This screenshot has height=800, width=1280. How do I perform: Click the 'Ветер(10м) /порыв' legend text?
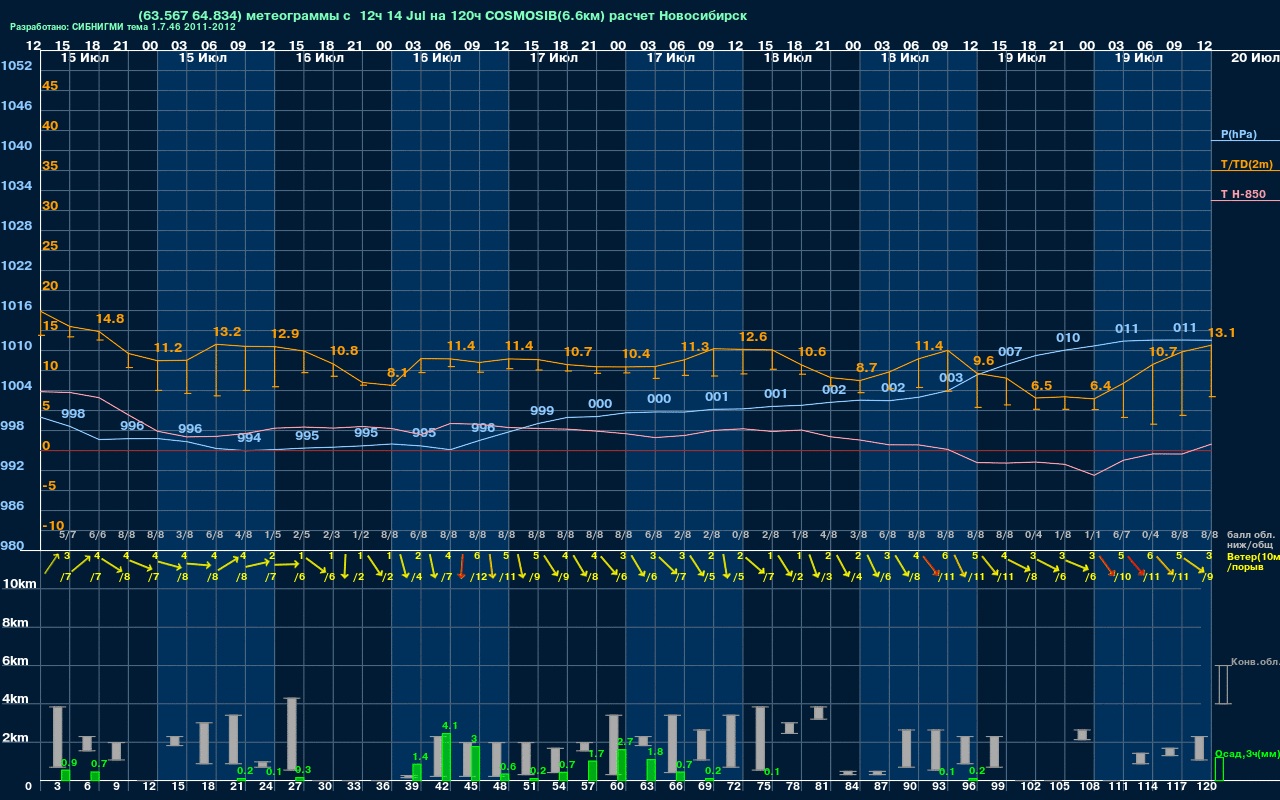(1254, 561)
